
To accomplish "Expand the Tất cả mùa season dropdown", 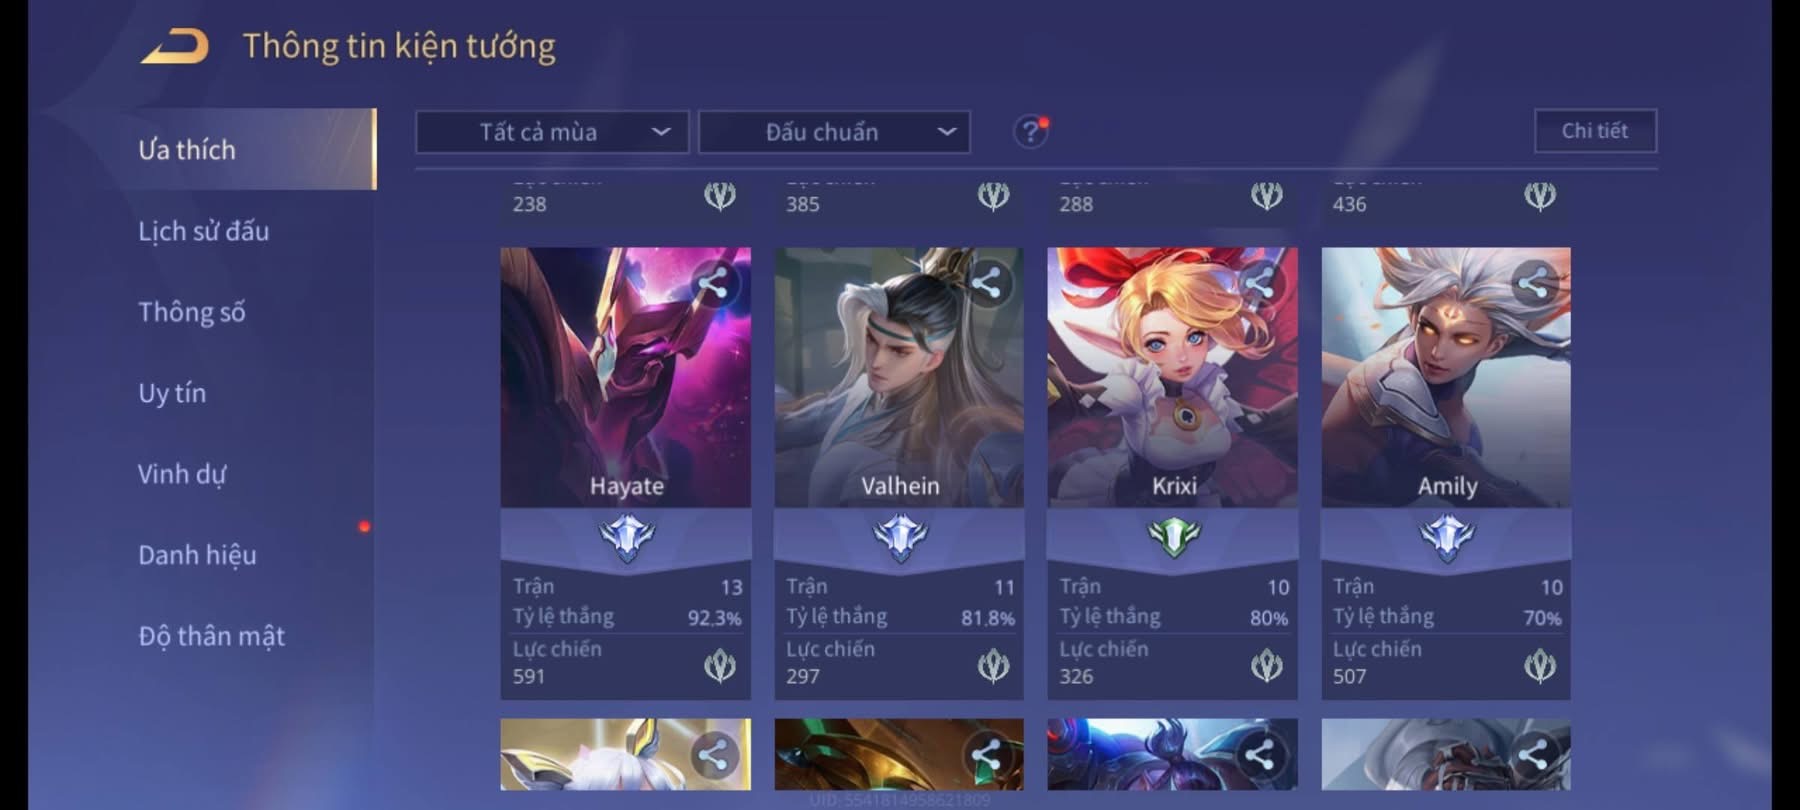I will (552, 132).
